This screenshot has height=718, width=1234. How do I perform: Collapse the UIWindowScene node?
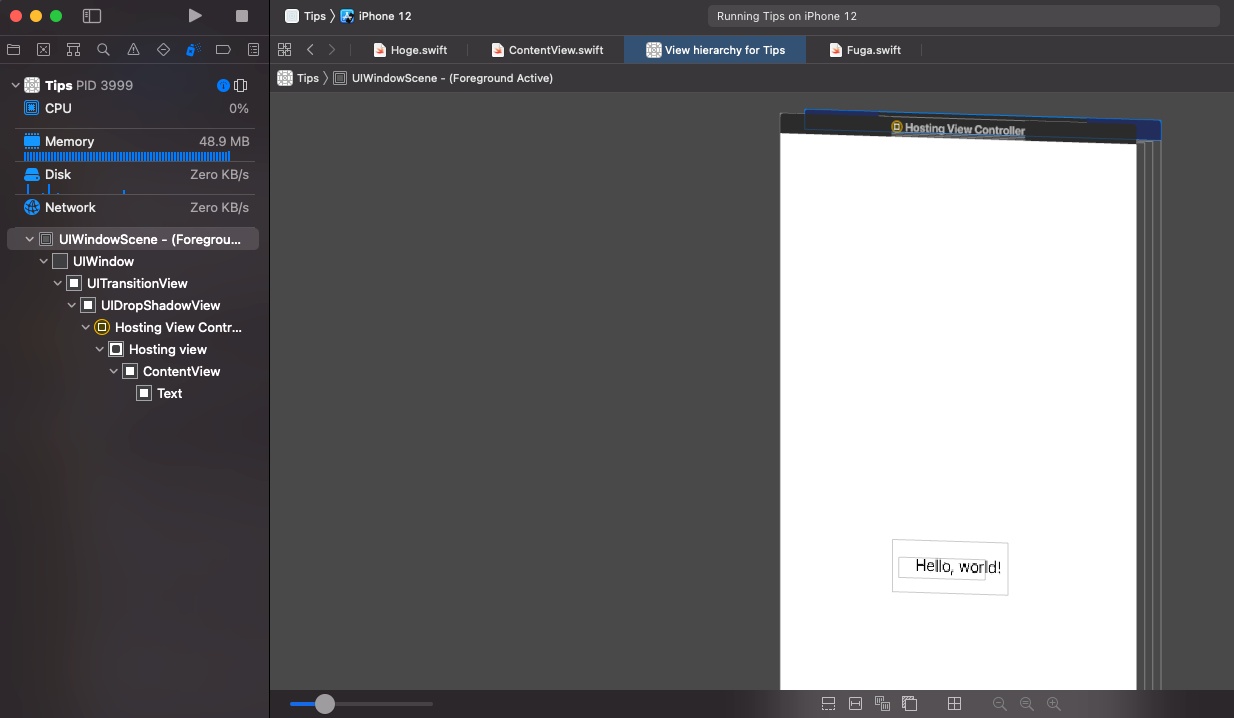(x=29, y=239)
